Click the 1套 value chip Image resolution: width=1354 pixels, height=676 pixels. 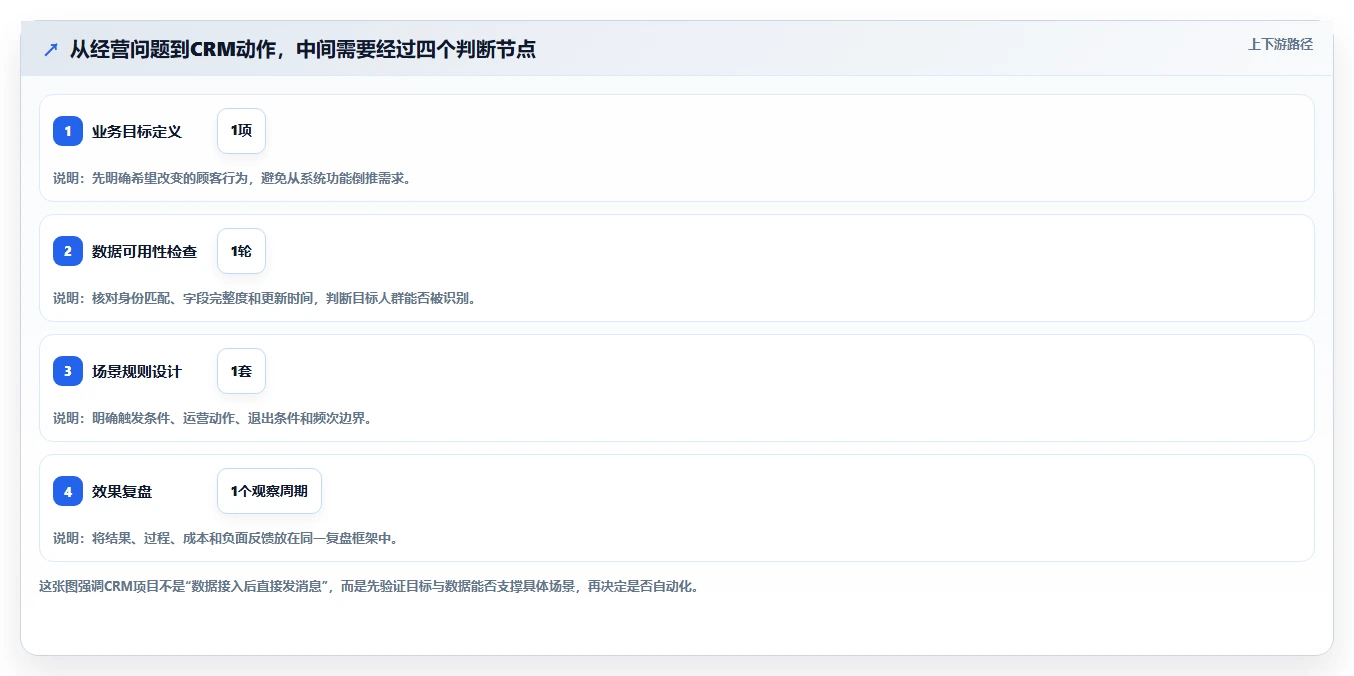point(241,371)
